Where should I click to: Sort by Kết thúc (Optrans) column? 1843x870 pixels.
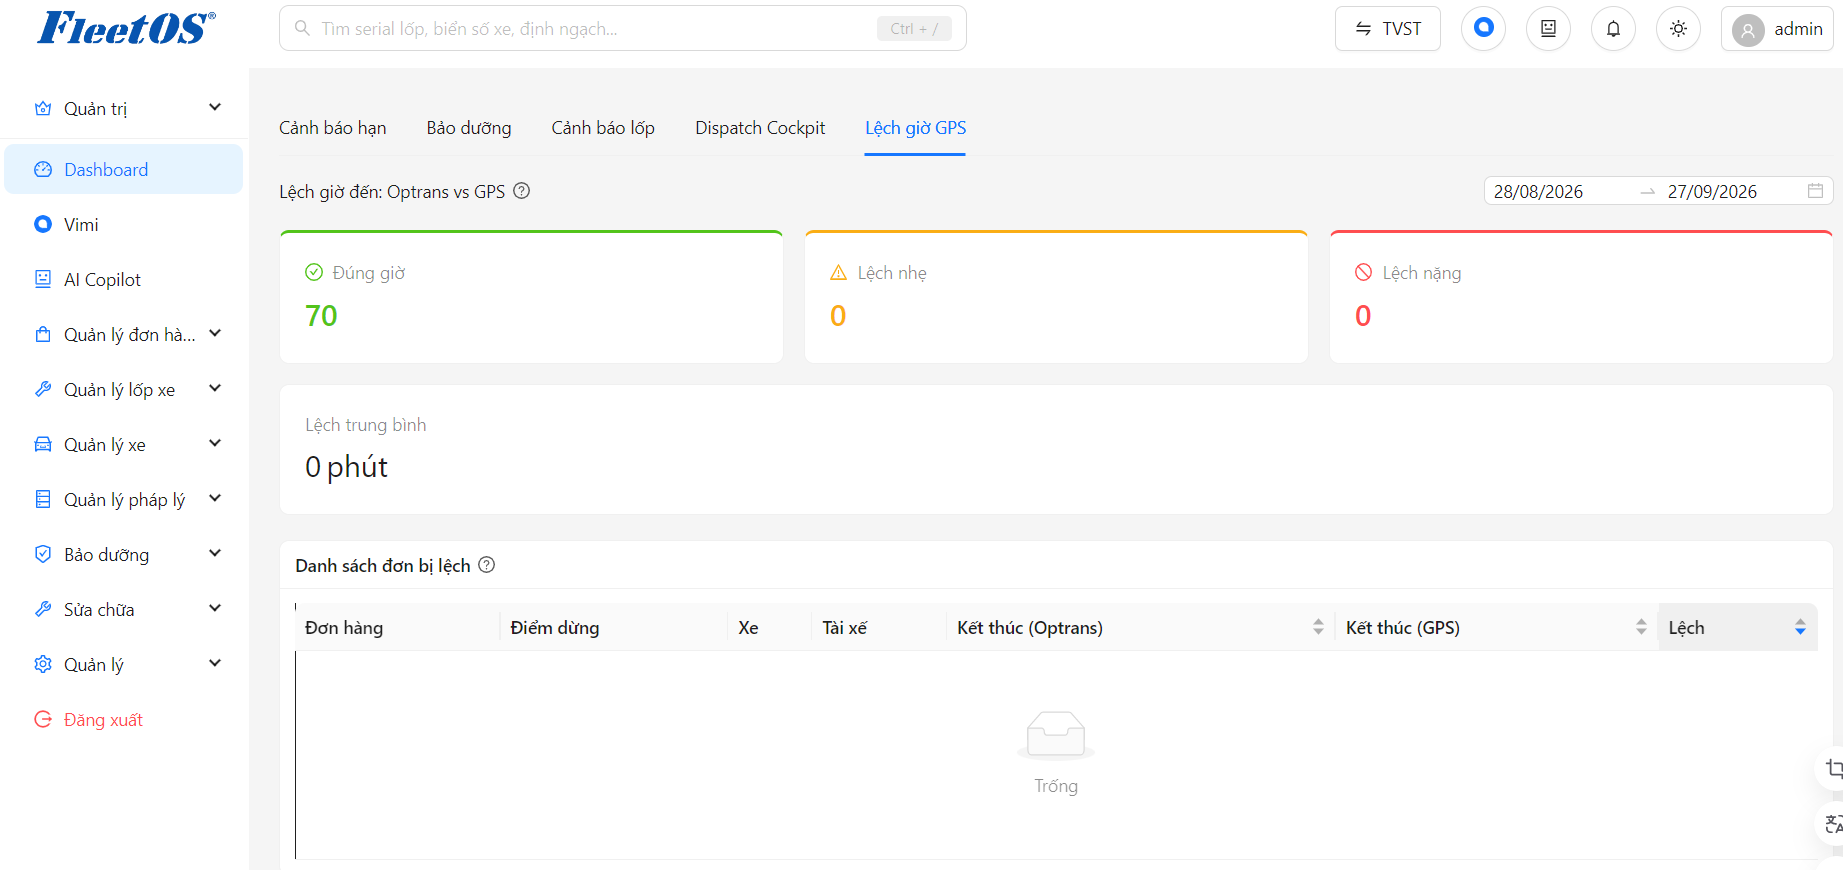point(1140,627)
